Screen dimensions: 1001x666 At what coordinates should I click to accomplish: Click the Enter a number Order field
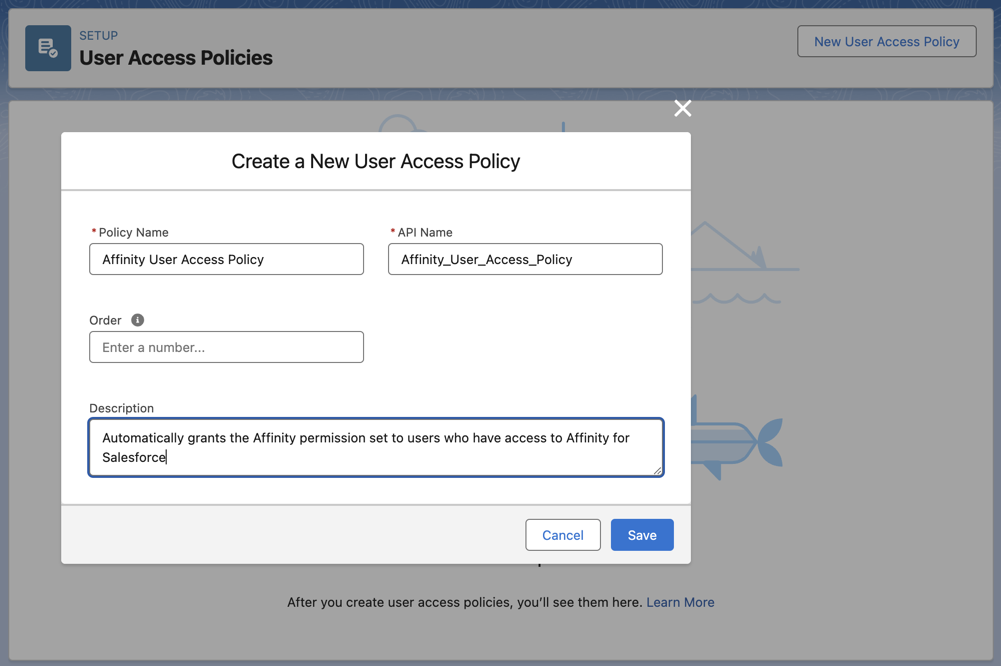point(226,346)
